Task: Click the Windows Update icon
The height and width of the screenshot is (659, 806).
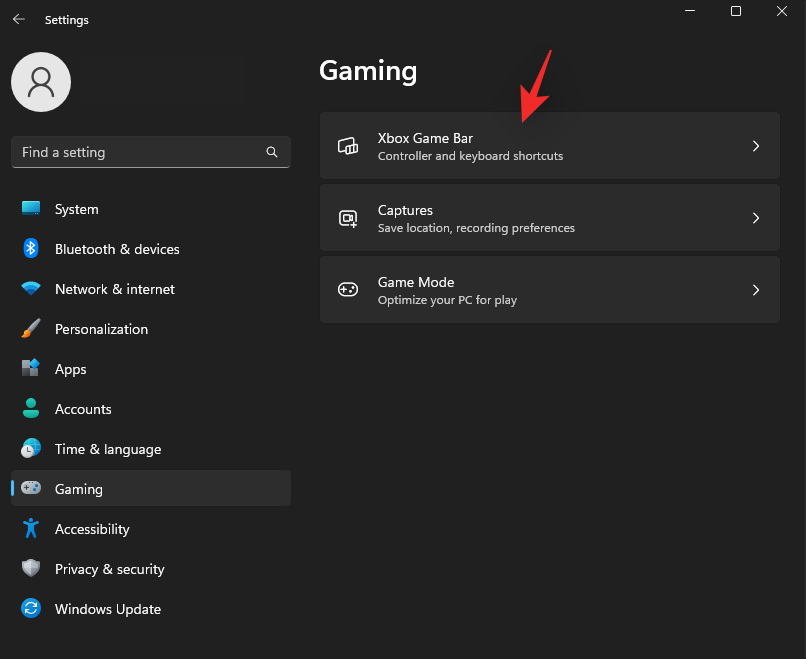Action: (x=30, y=609)
